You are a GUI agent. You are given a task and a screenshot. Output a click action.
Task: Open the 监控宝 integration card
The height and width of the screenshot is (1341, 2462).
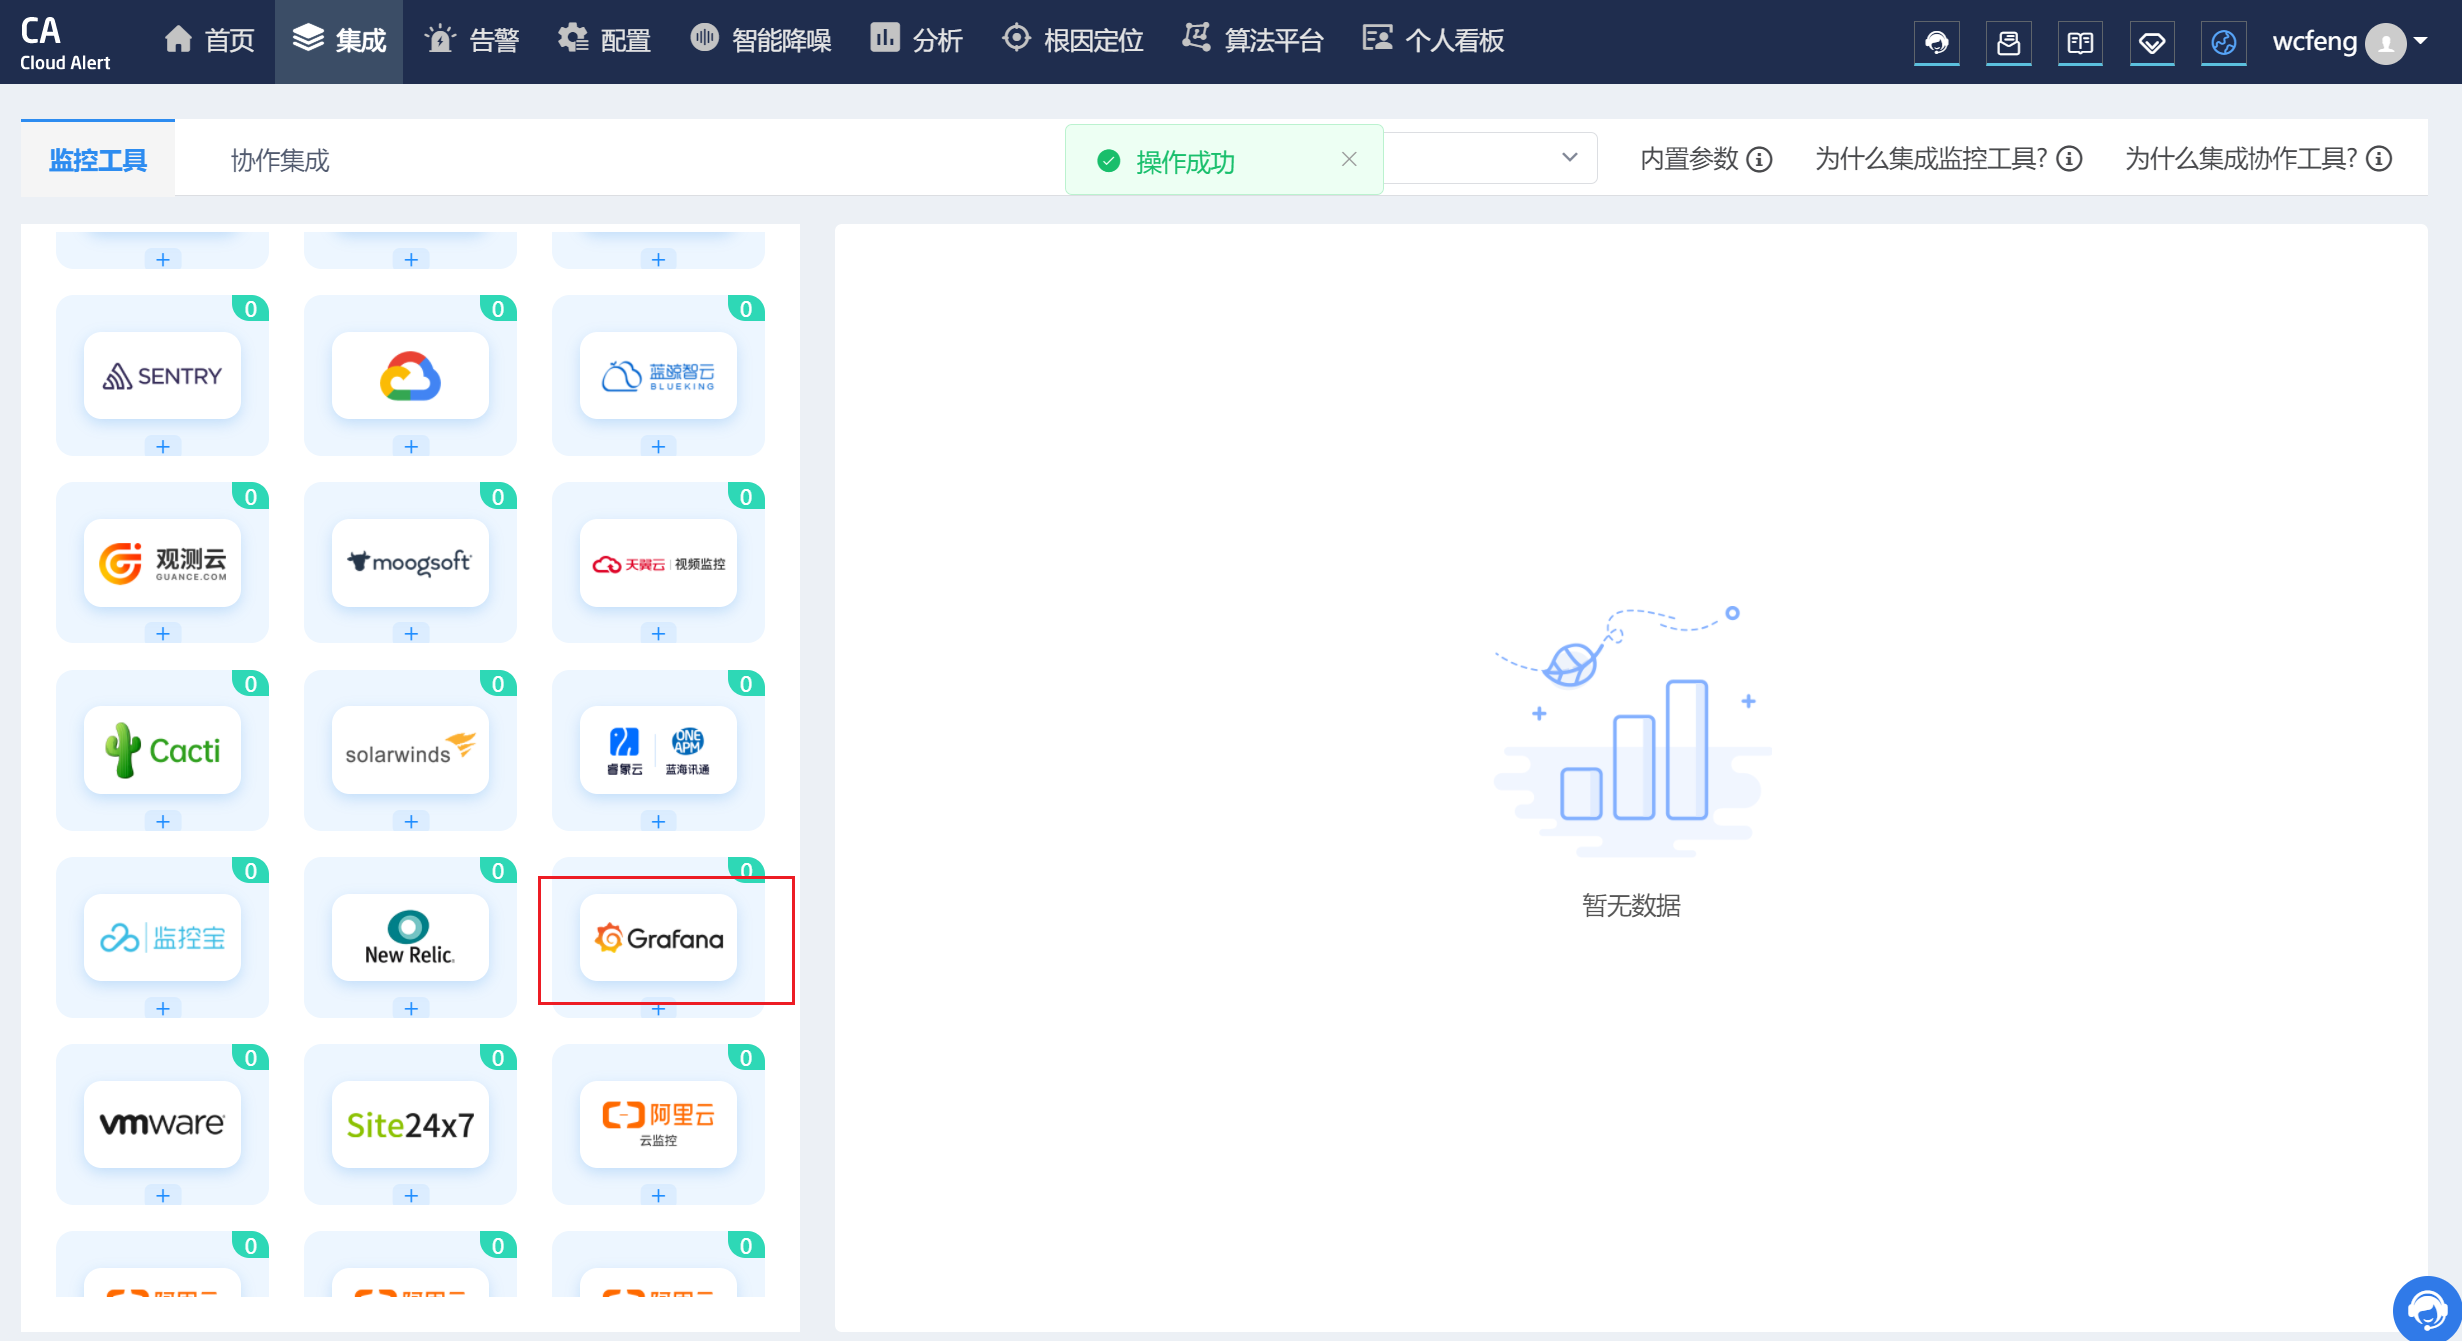162,938
